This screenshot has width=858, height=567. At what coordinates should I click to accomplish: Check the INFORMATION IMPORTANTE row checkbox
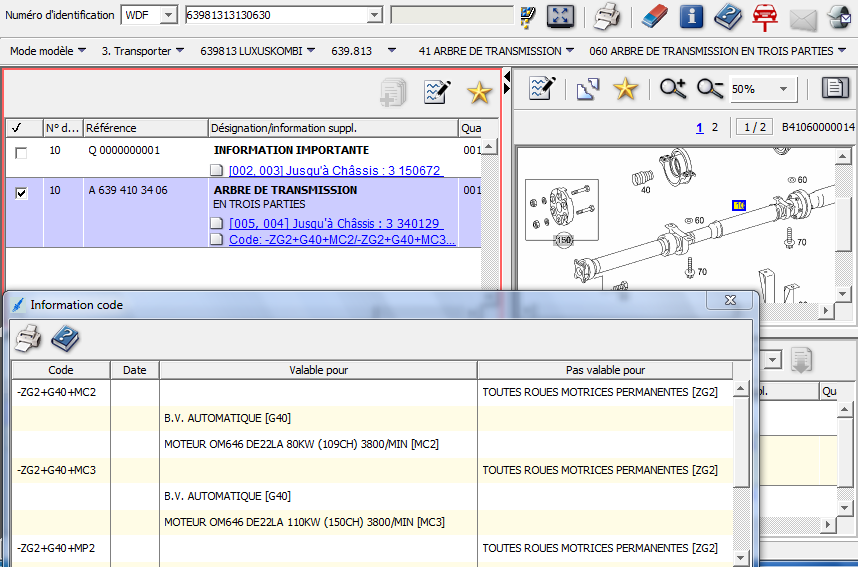coord(21,153)
